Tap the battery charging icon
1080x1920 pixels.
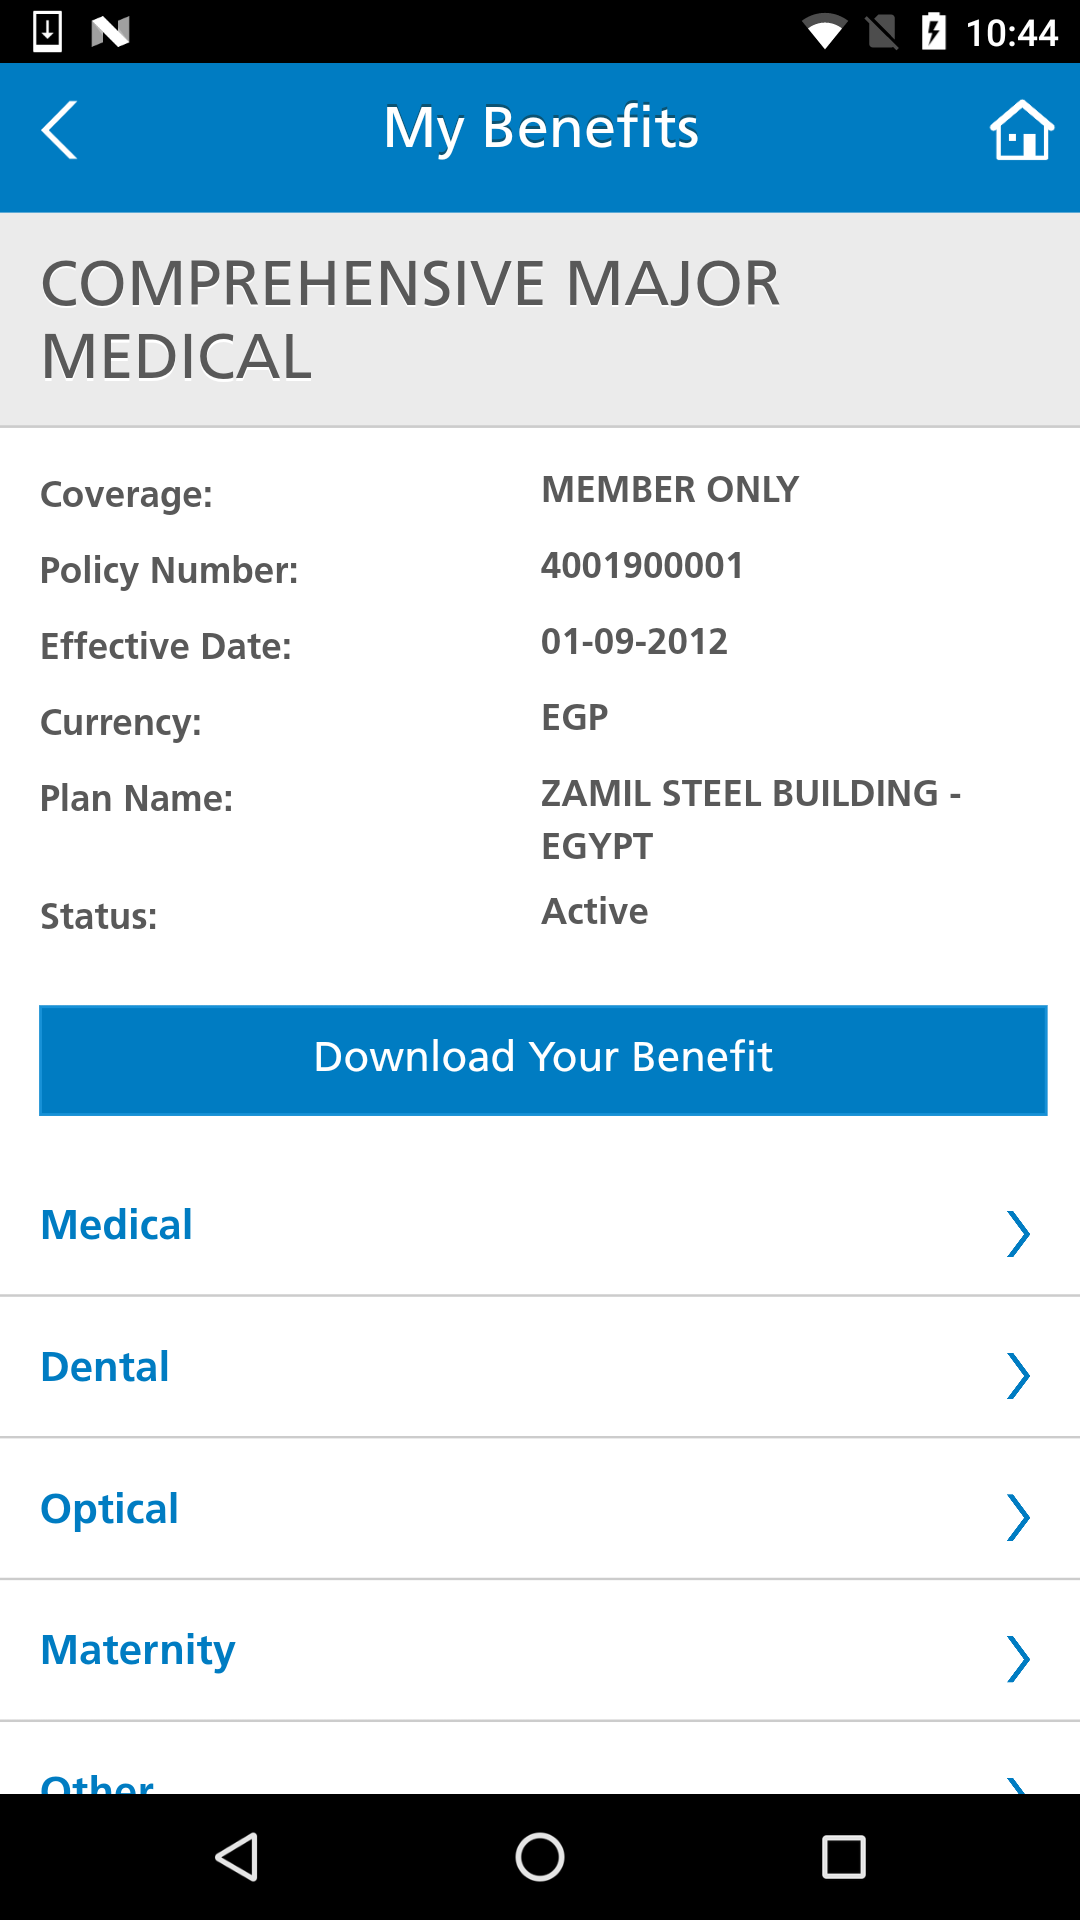coord(933,31)
